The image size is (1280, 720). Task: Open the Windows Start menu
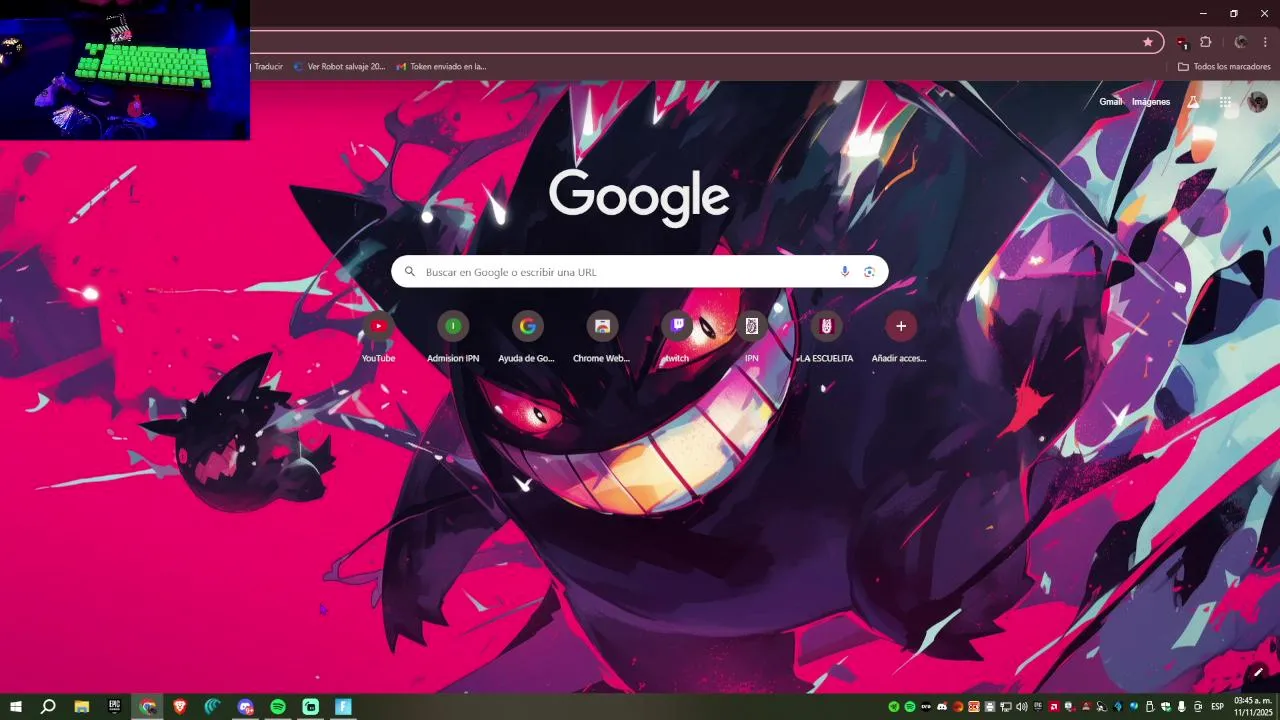tap(16, 707)
